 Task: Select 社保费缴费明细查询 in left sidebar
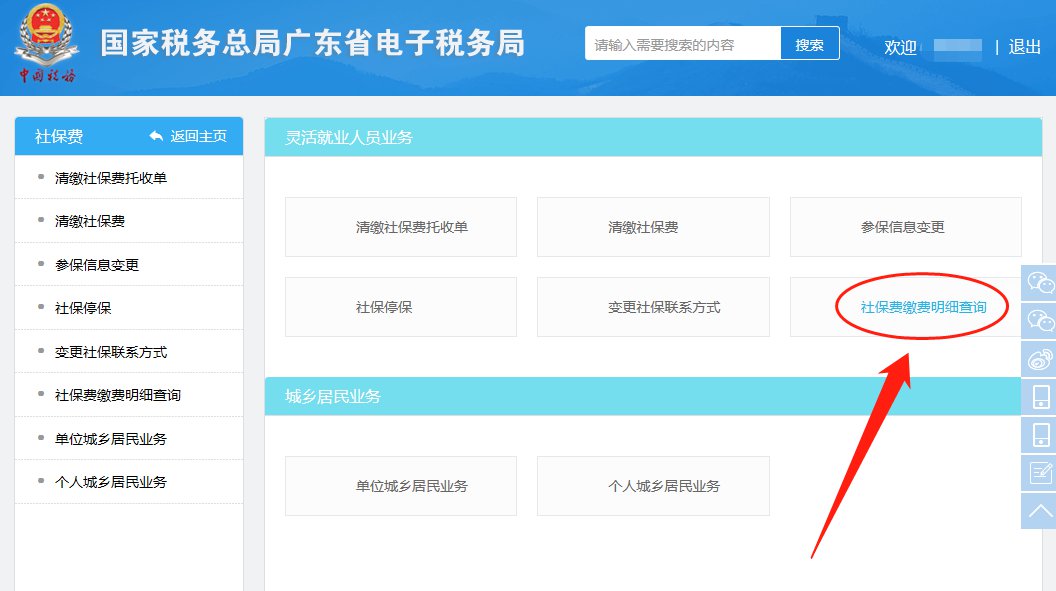pos(118,395)
